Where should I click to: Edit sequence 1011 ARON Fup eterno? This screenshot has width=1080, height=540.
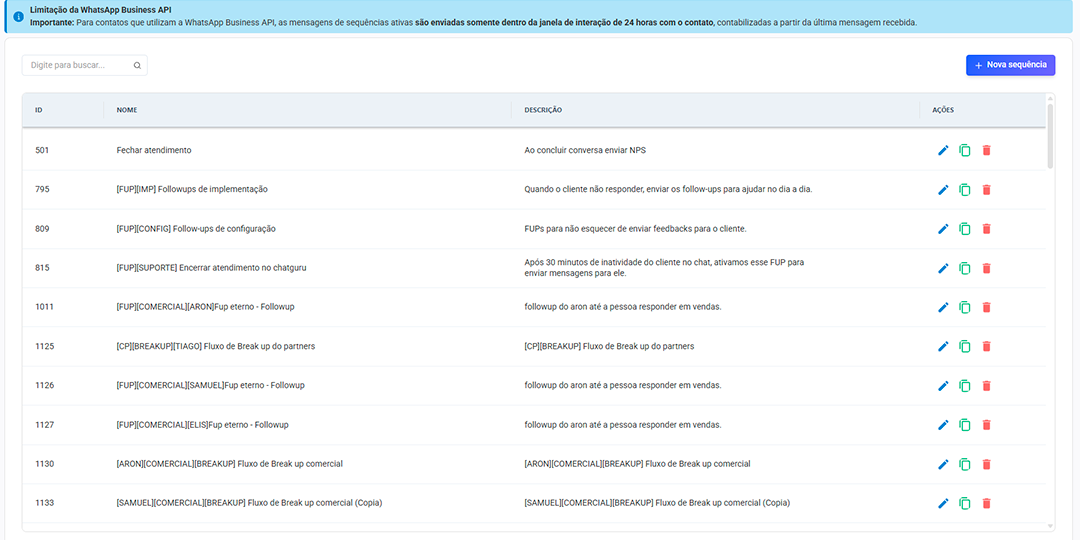942,307
